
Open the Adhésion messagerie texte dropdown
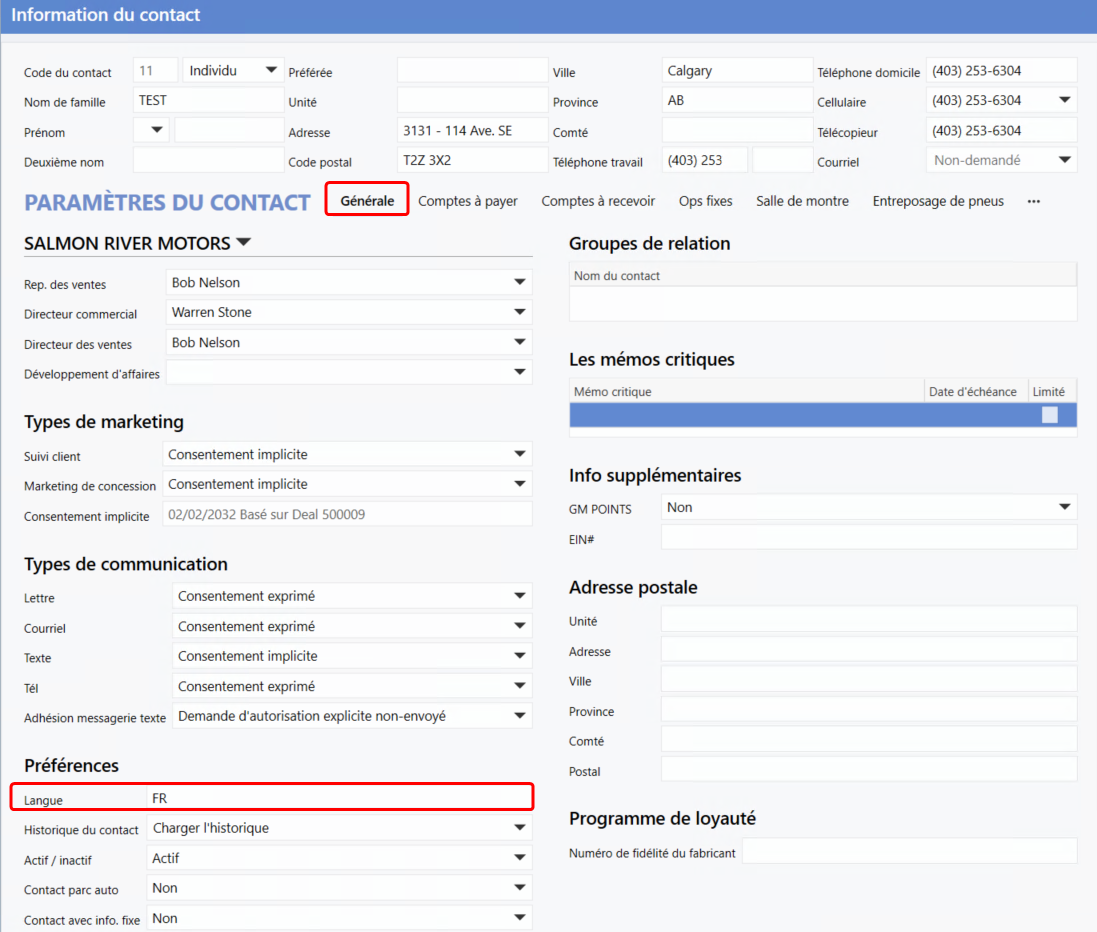point(519,716)
